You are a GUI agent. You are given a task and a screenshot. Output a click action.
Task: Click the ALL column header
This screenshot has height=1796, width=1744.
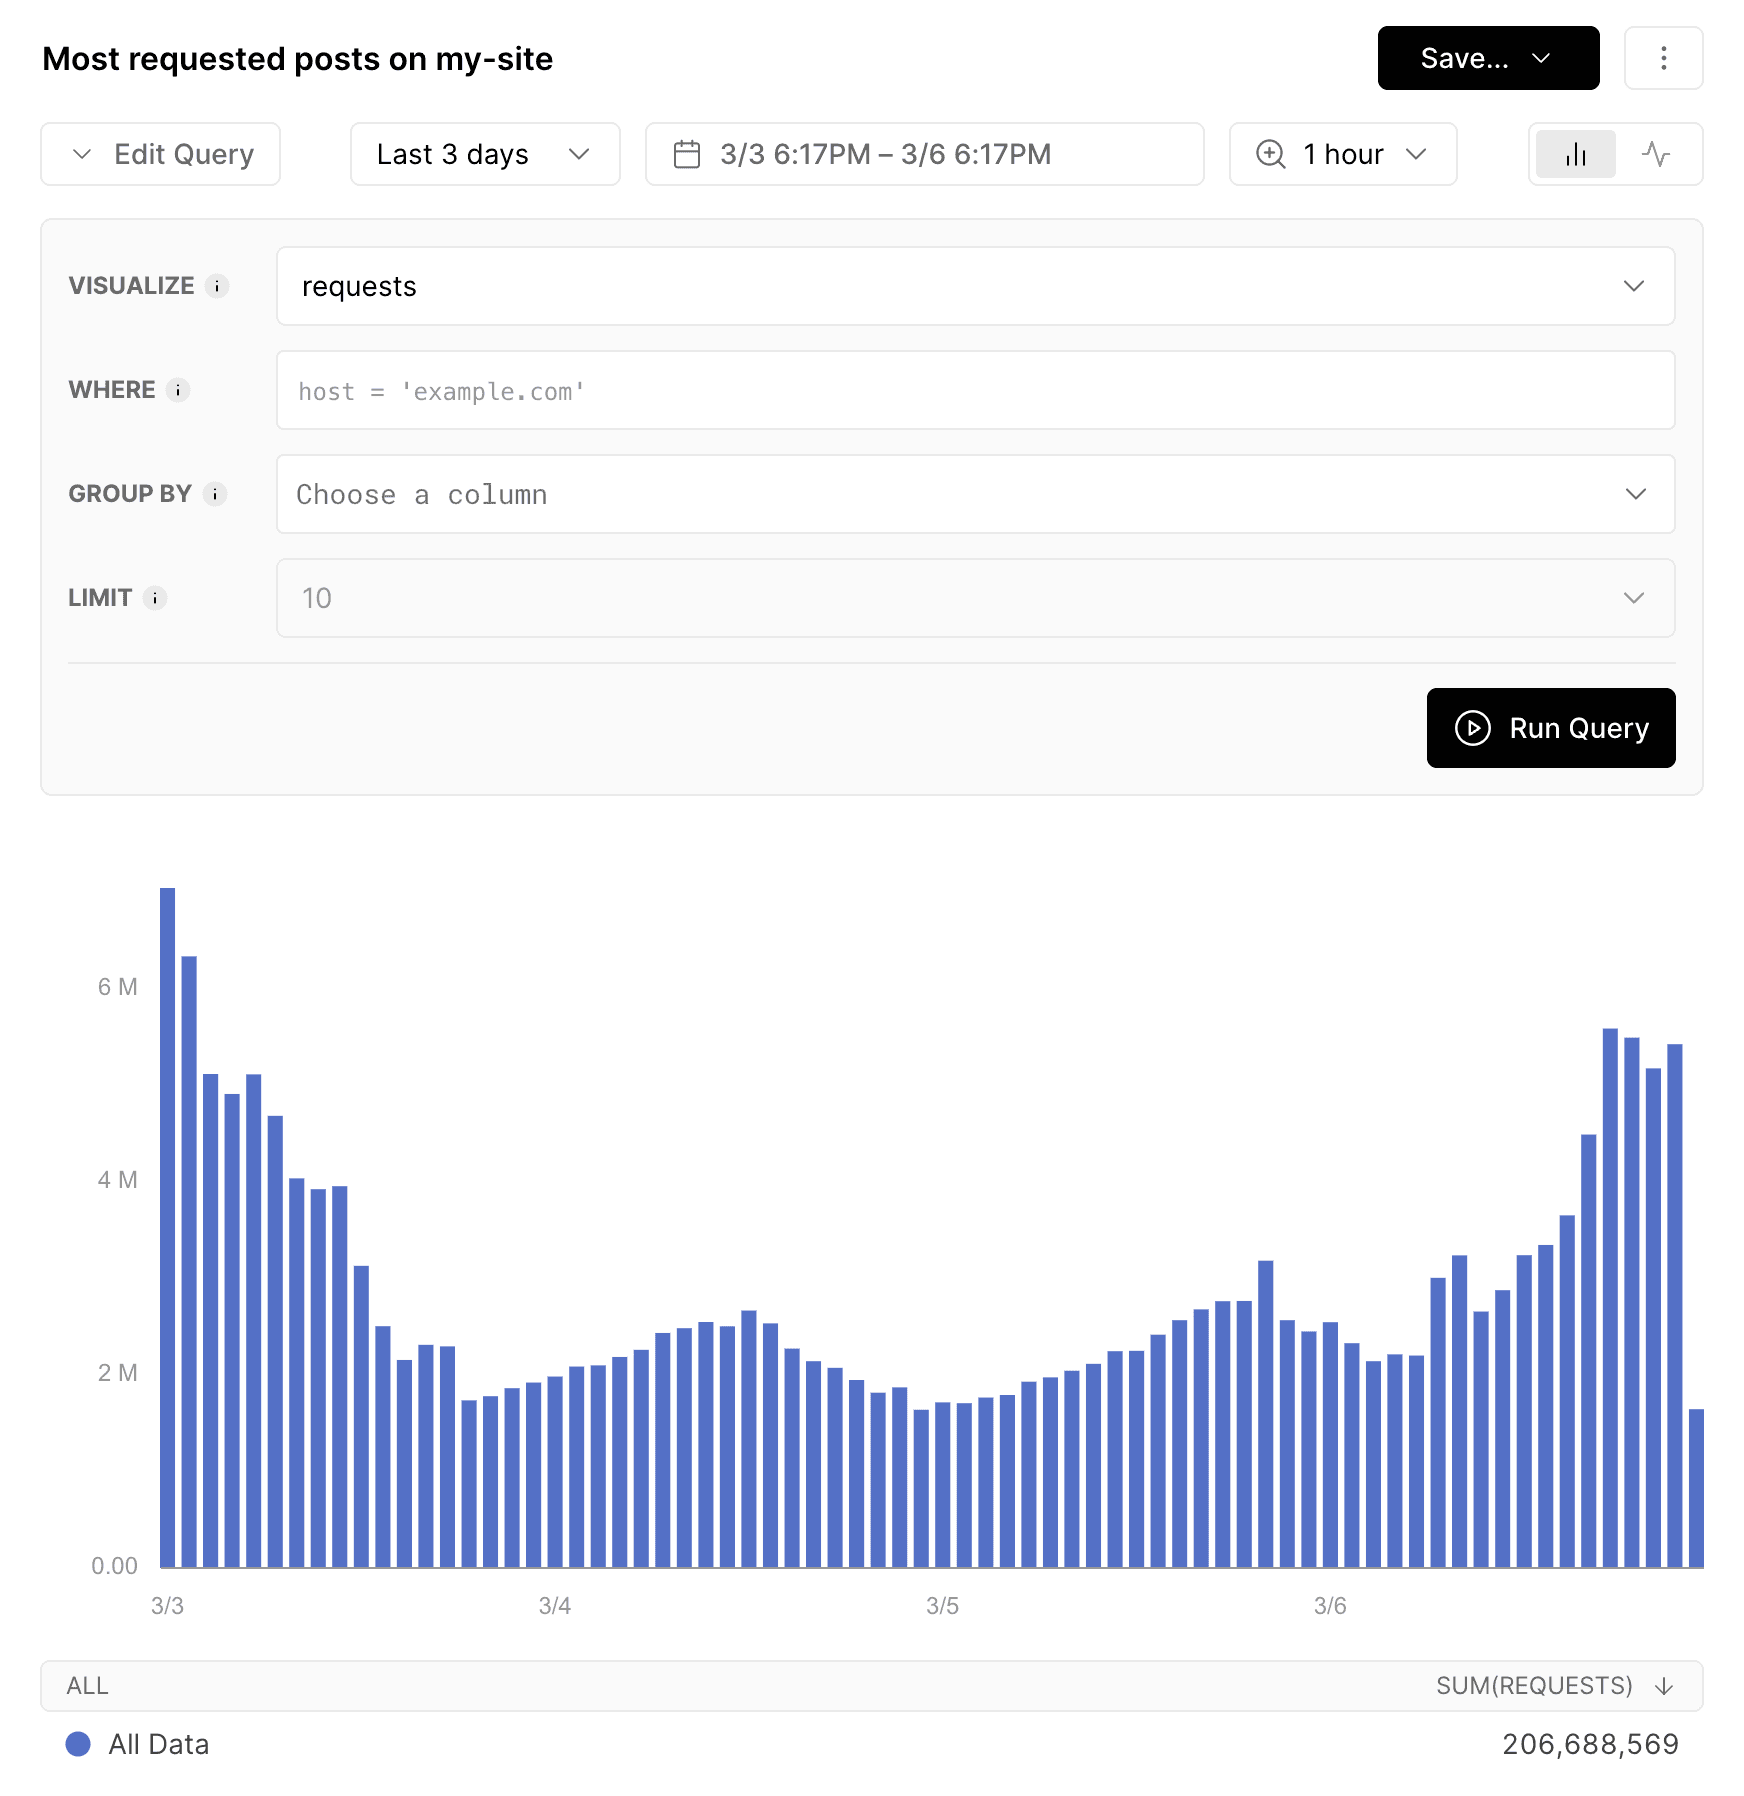tap(88, 1686)
